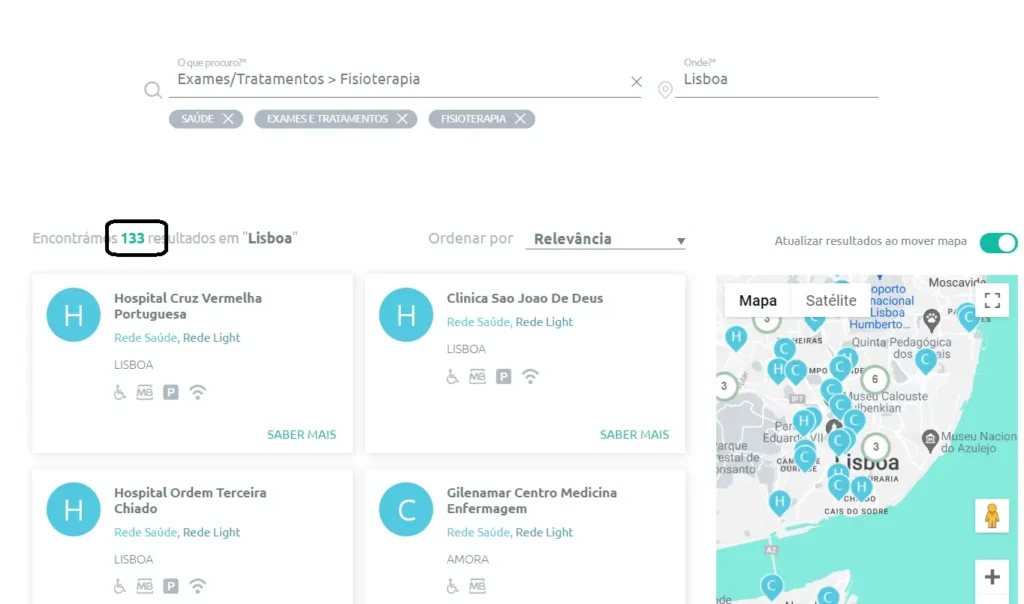Clear the search query with X icon
The height and width of the screenshot is (604, 1024).
click(x=636, y=82)
